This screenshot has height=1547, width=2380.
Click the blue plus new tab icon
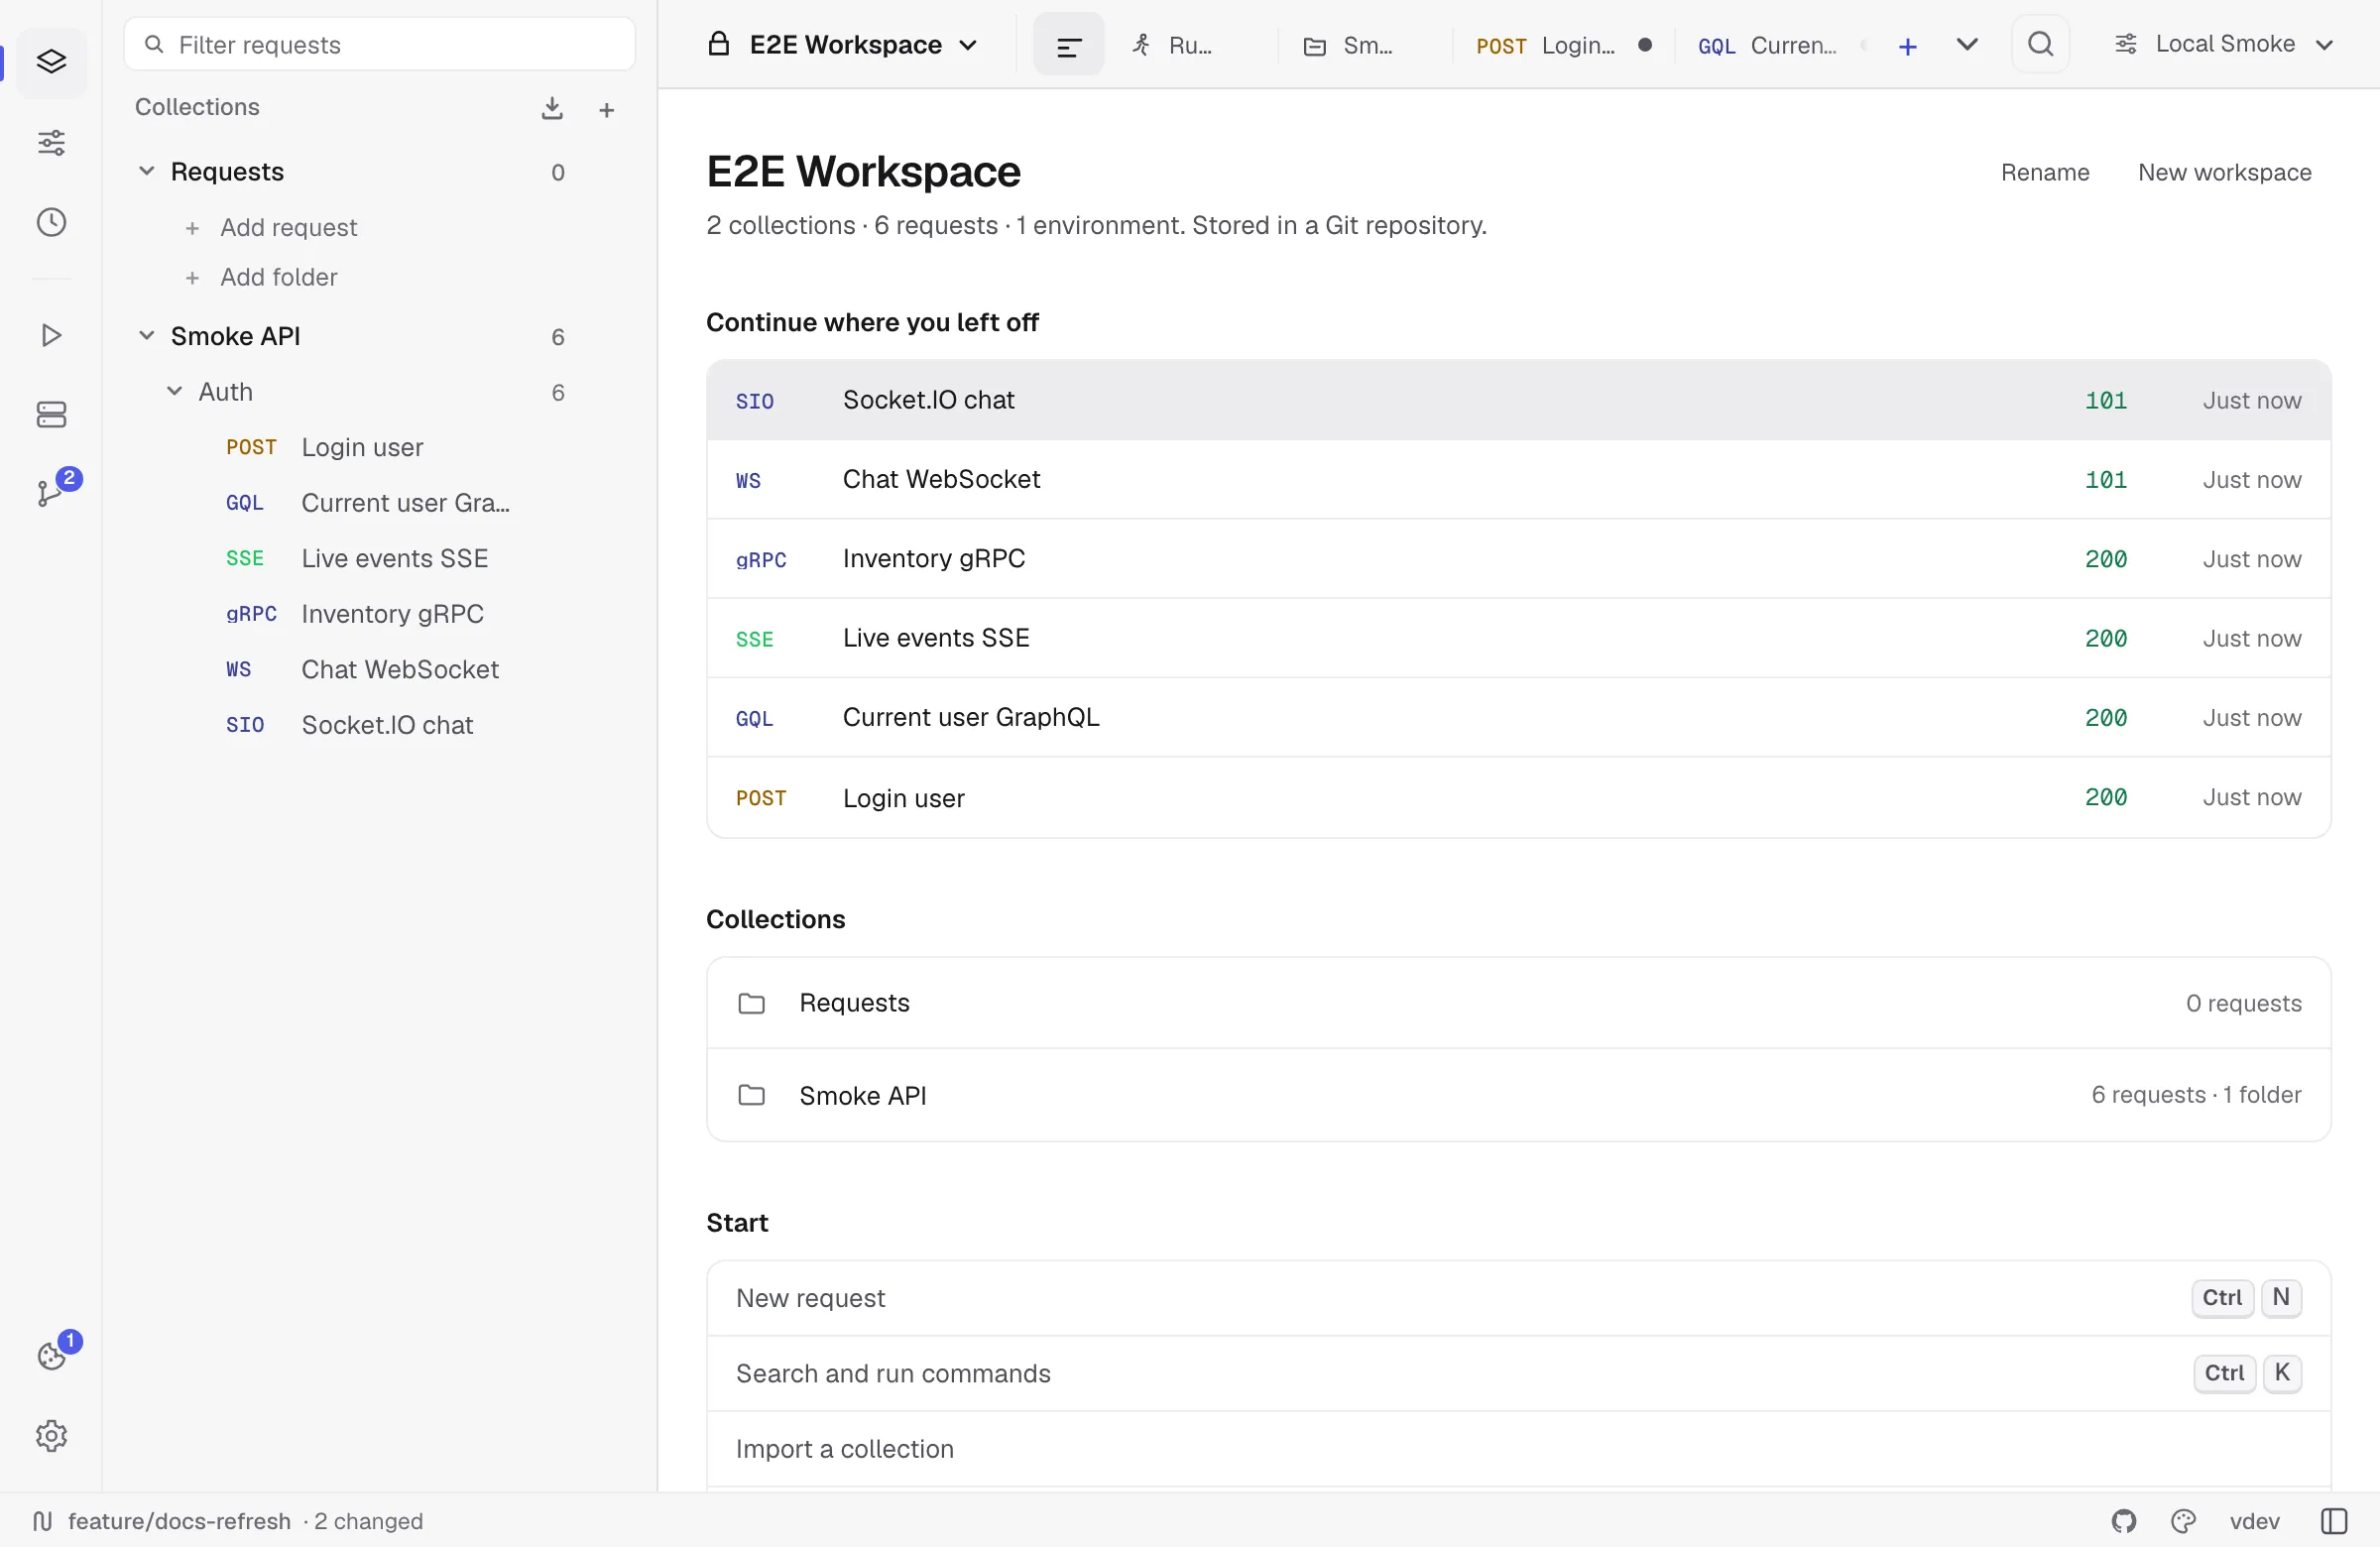tap(1907, 46)
